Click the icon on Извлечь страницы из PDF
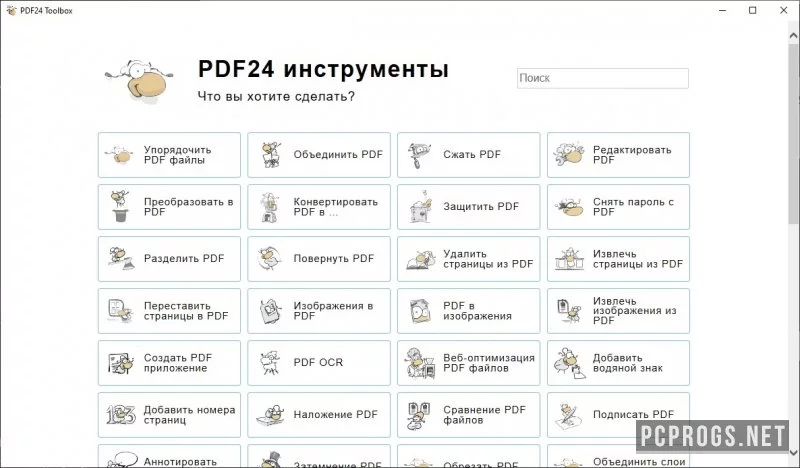 (569, 259)
